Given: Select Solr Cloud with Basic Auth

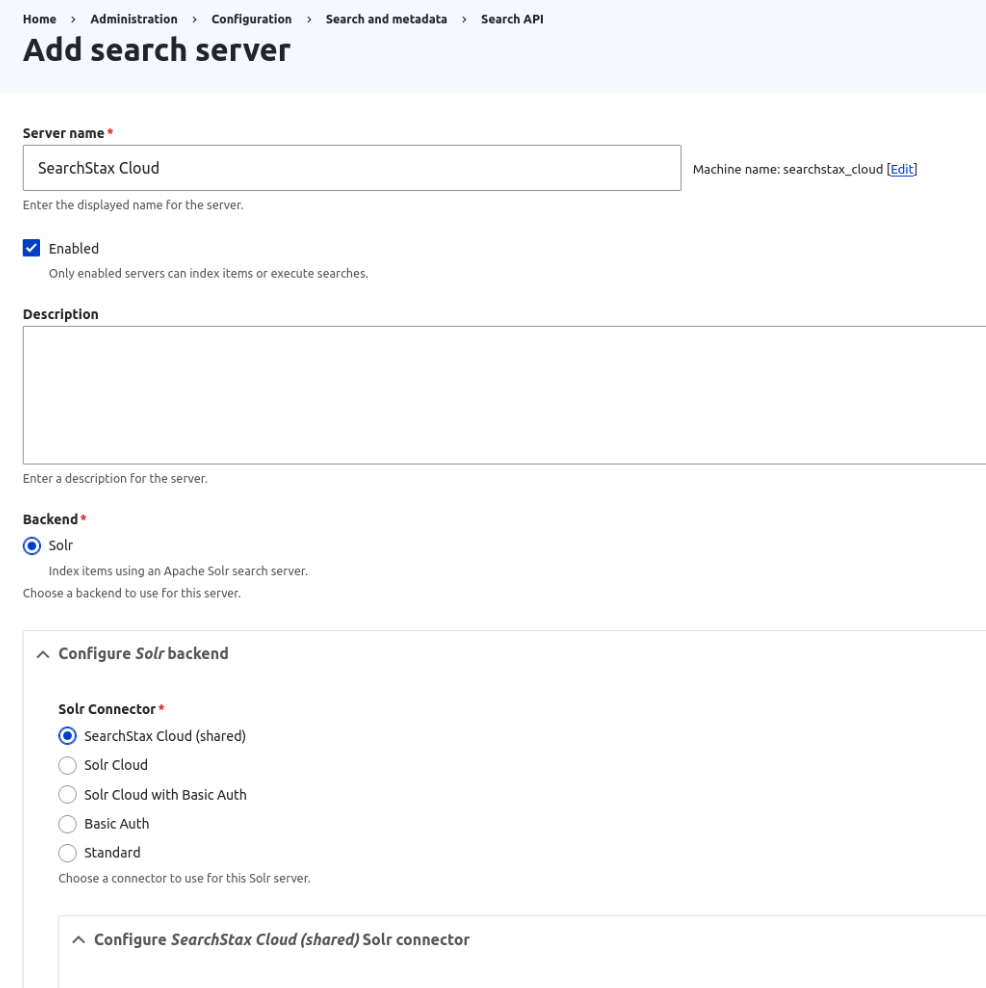Looking at the screenshot, I should 68,795.
